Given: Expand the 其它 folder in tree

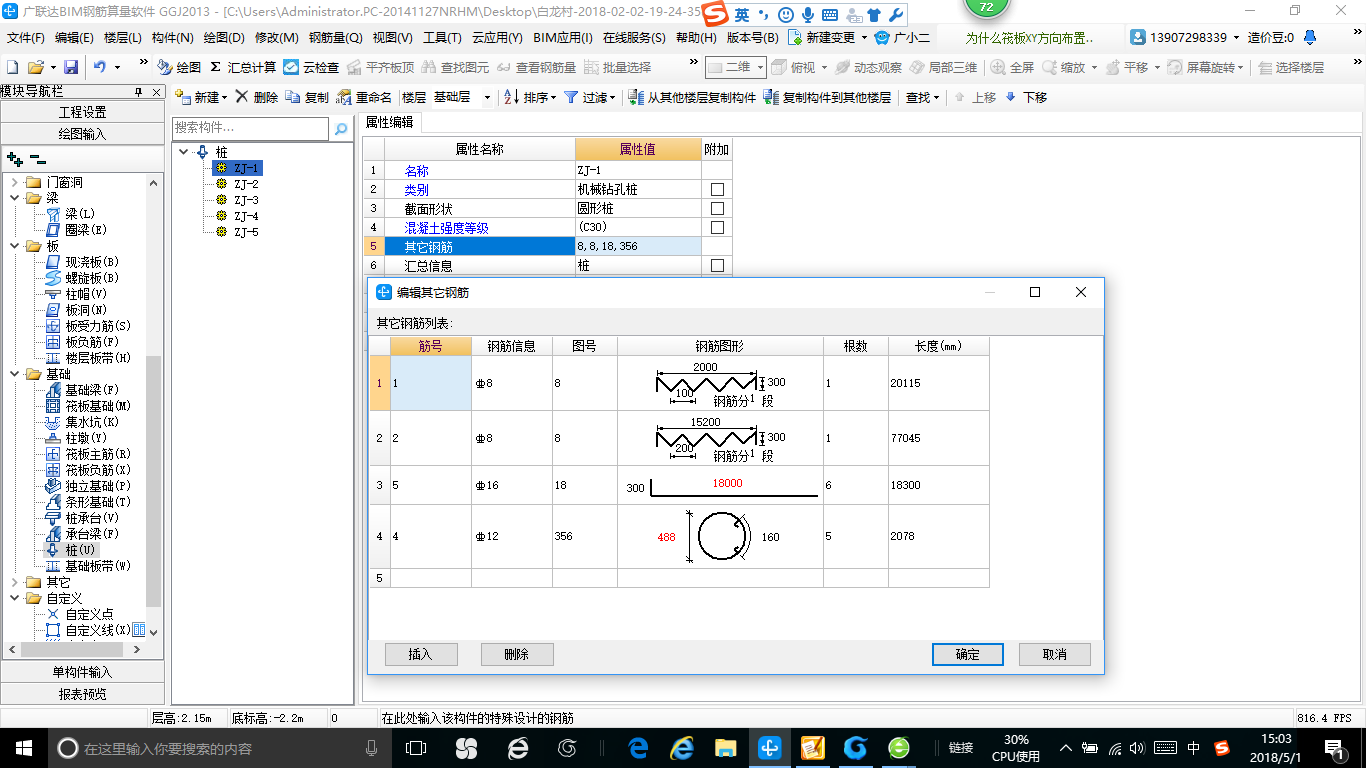Looking at the screenshot, I should click(x=15, y=582).
